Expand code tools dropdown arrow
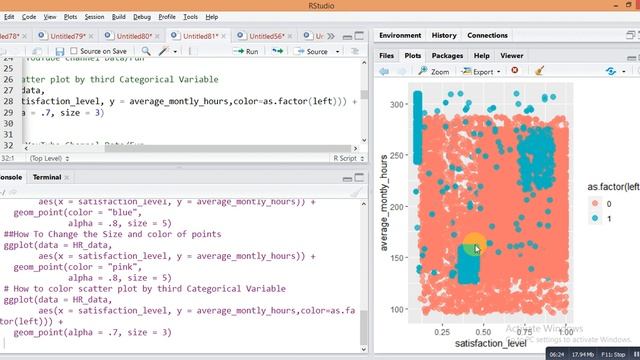The width and height of the screenshot is (640, 360). [x=175, y=52]
